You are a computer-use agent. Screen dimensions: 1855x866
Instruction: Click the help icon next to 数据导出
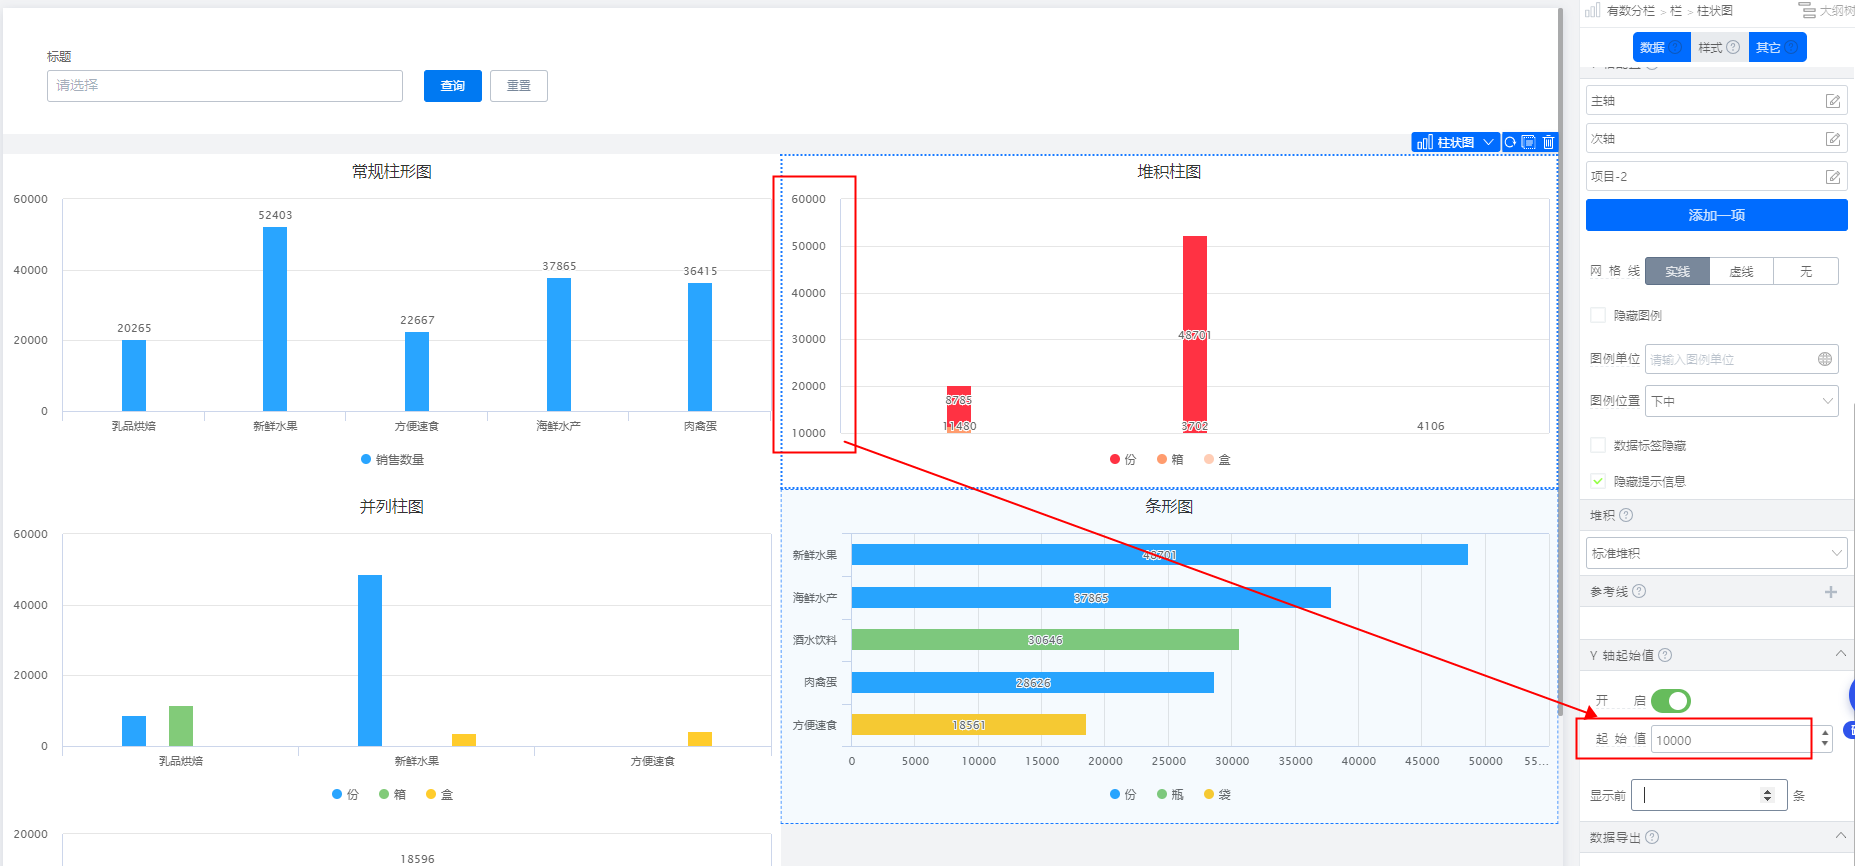point(1652,837)
